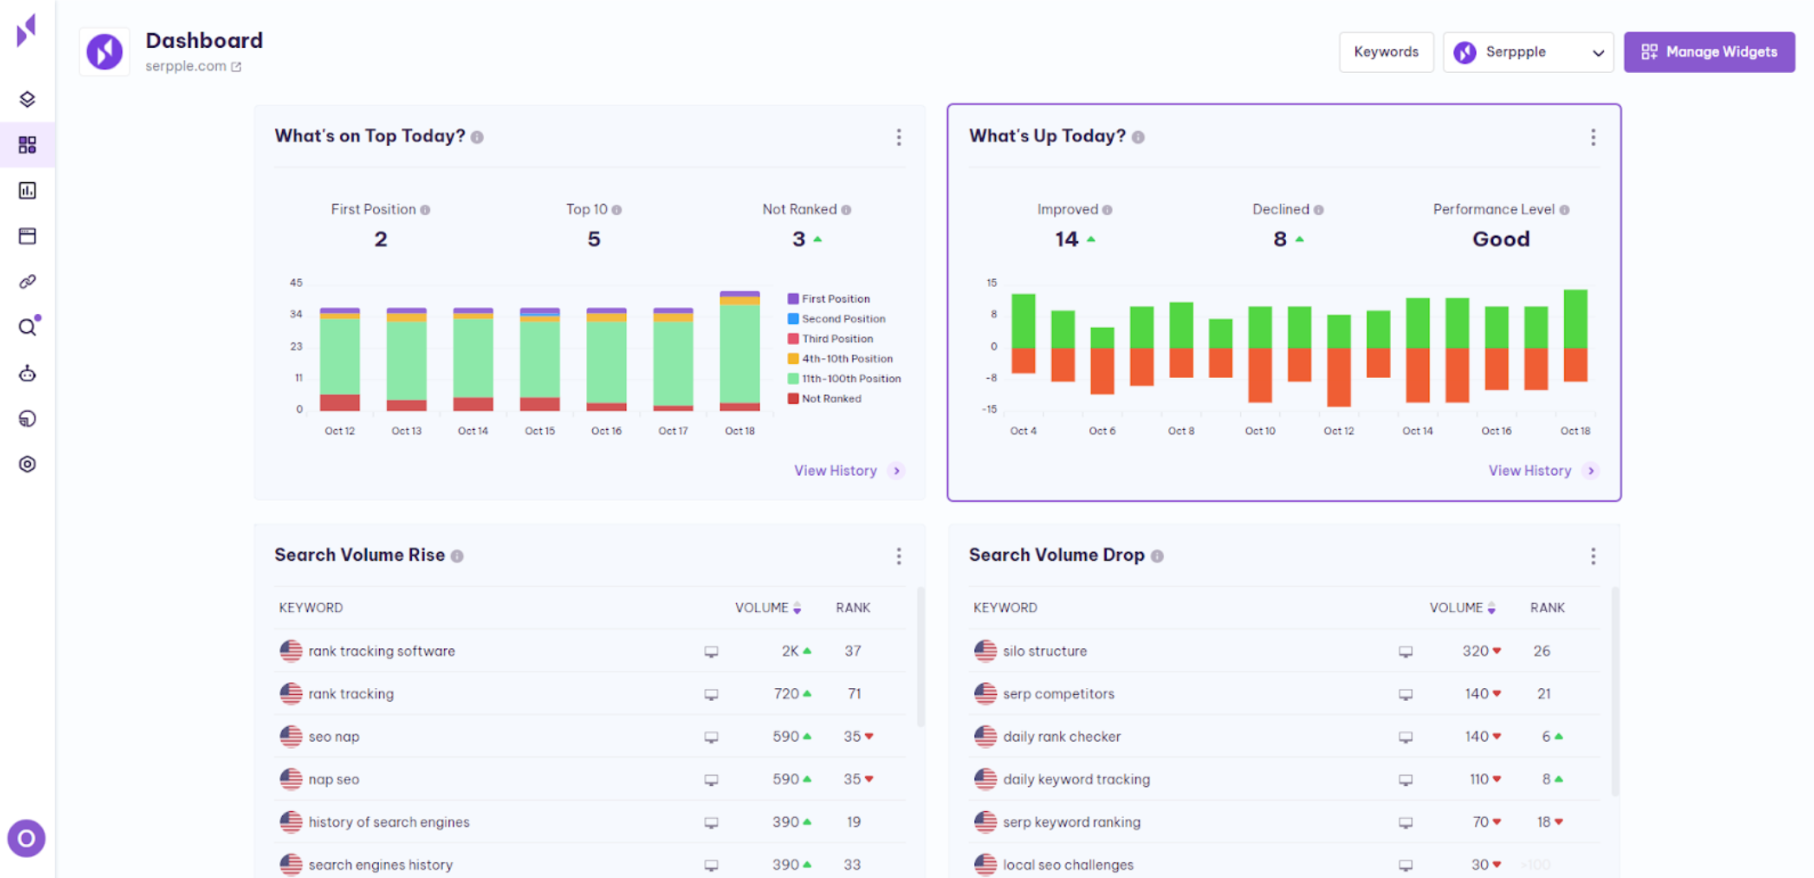This screenshot has width=1814, height=878.
Task: Open the layers stack icon in sidebar
Action: click(x=27, y=99)
